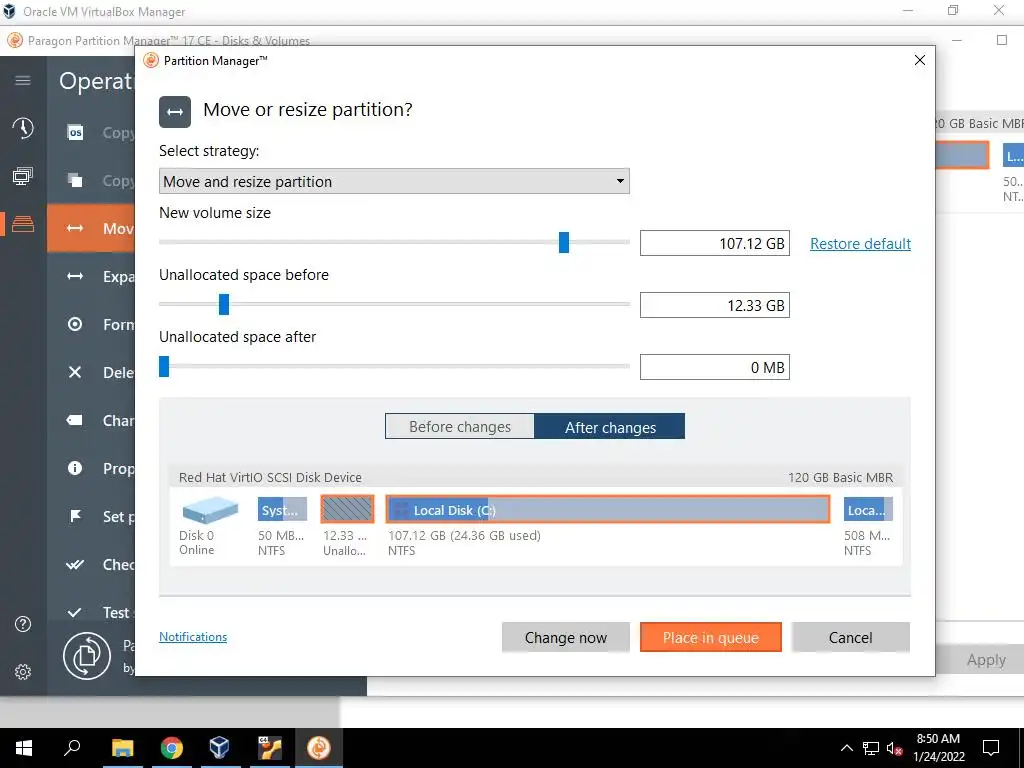1024x768 pixels.
Task: Open taskbar search magnifier
Action: tap(72, 748)
